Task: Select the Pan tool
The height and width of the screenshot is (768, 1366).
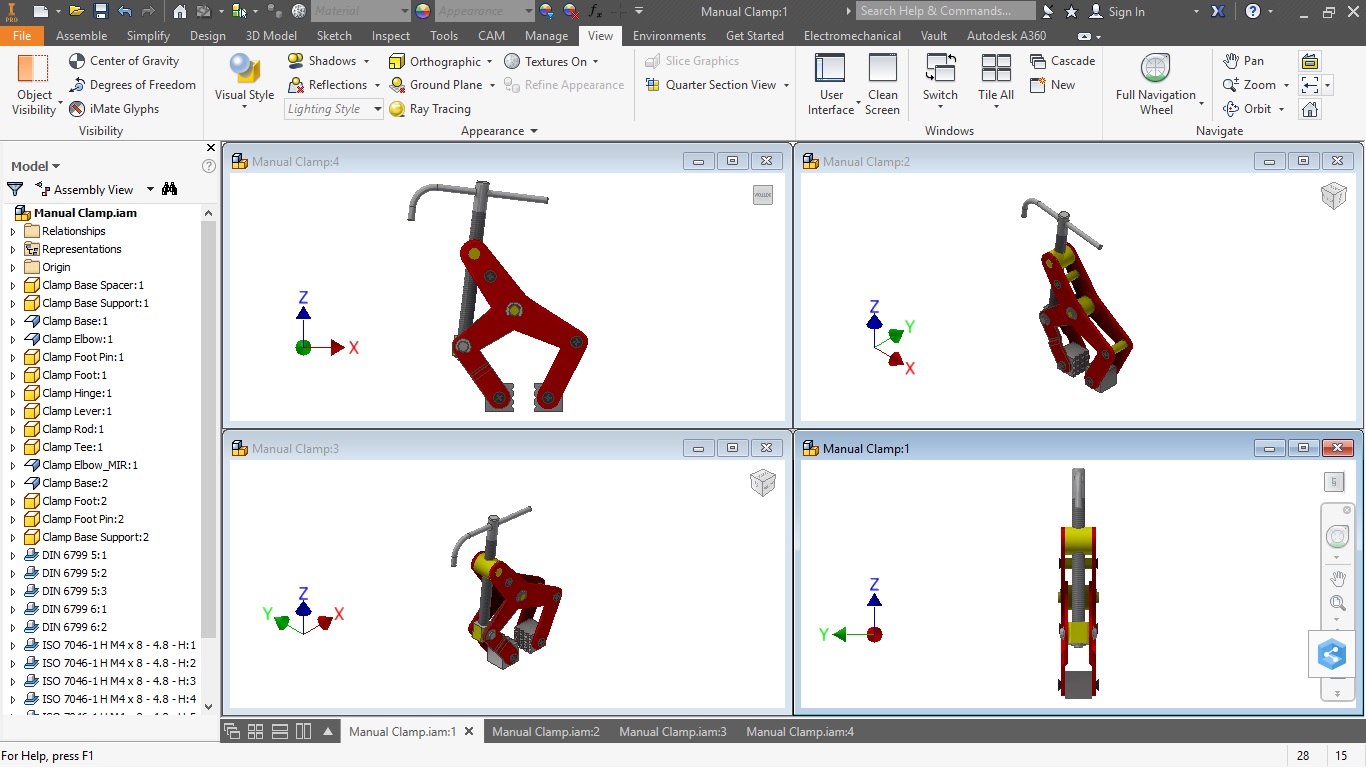Action: [x=1243, y=61]
